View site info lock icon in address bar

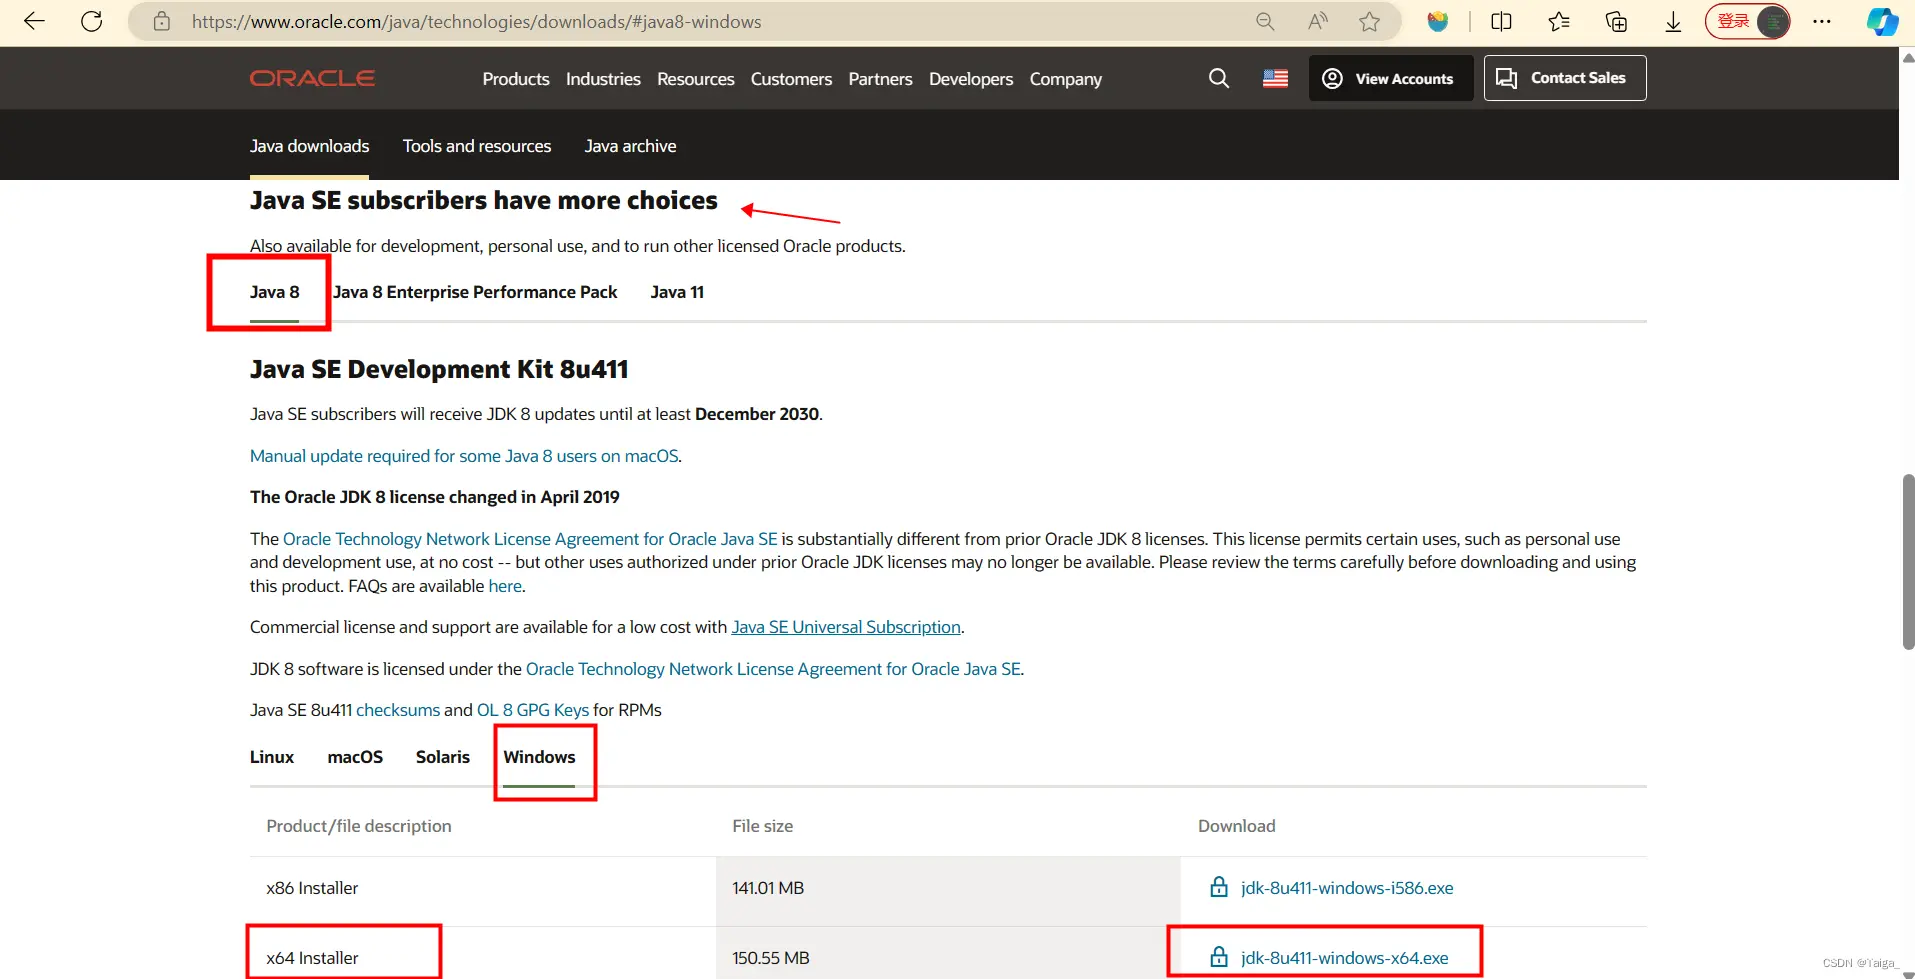click(161, 21)
